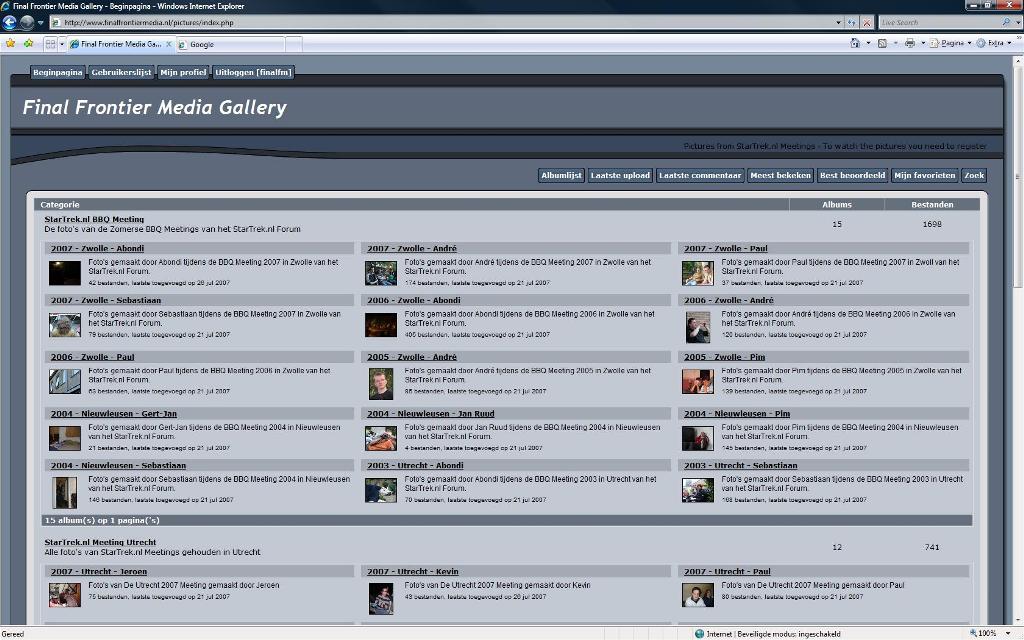Image resolution: width=1024 pixels, height=640 pixels.
Task: Show Laatste commentaar
Action: 699,175
